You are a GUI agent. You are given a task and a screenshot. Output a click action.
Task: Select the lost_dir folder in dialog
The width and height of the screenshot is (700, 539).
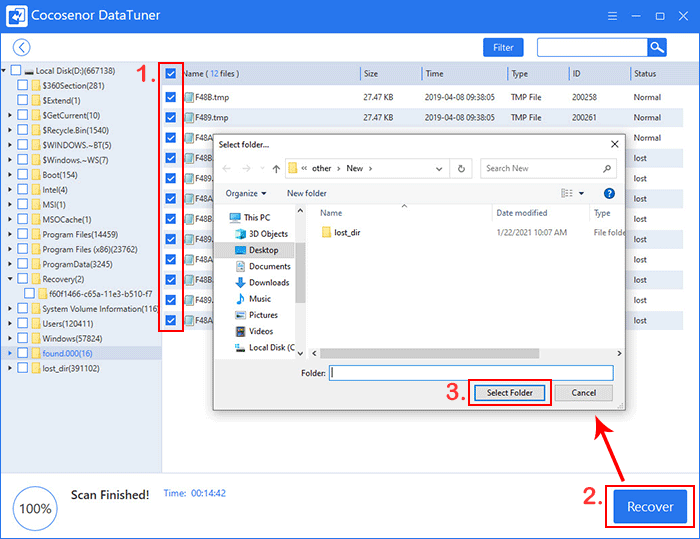click(x=341, y=233)
